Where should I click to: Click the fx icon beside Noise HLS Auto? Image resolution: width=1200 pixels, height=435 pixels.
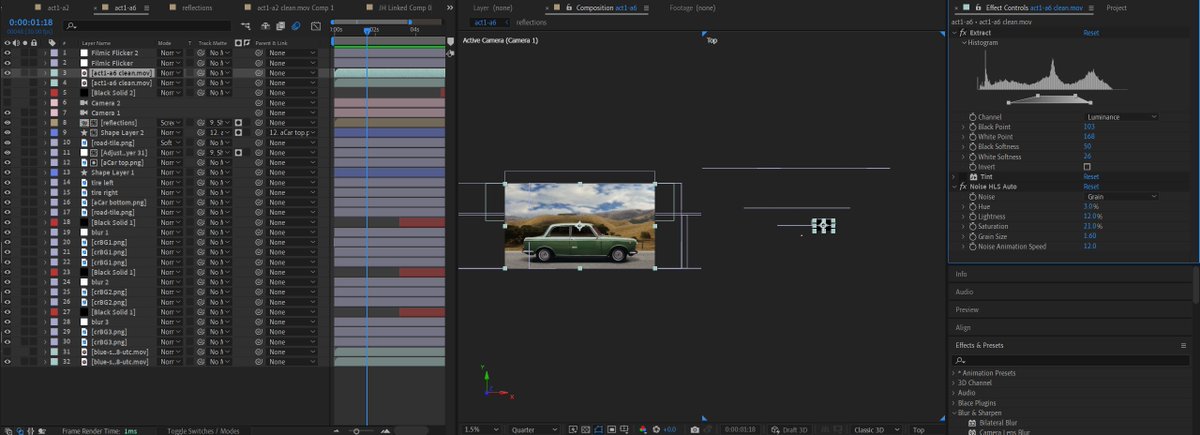tap(963, 186)
